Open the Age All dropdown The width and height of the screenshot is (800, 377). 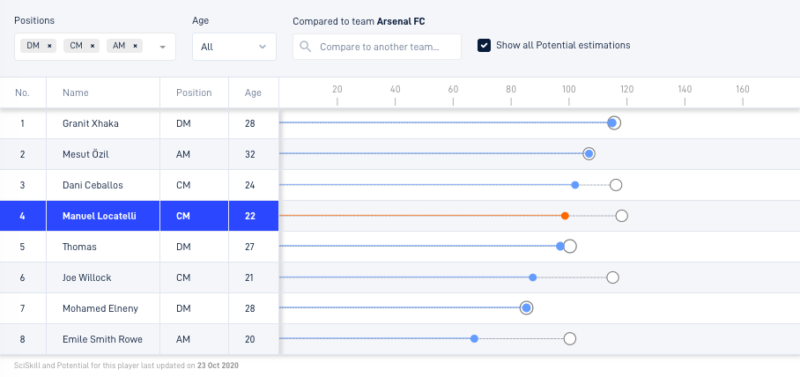tap(234, 47)
